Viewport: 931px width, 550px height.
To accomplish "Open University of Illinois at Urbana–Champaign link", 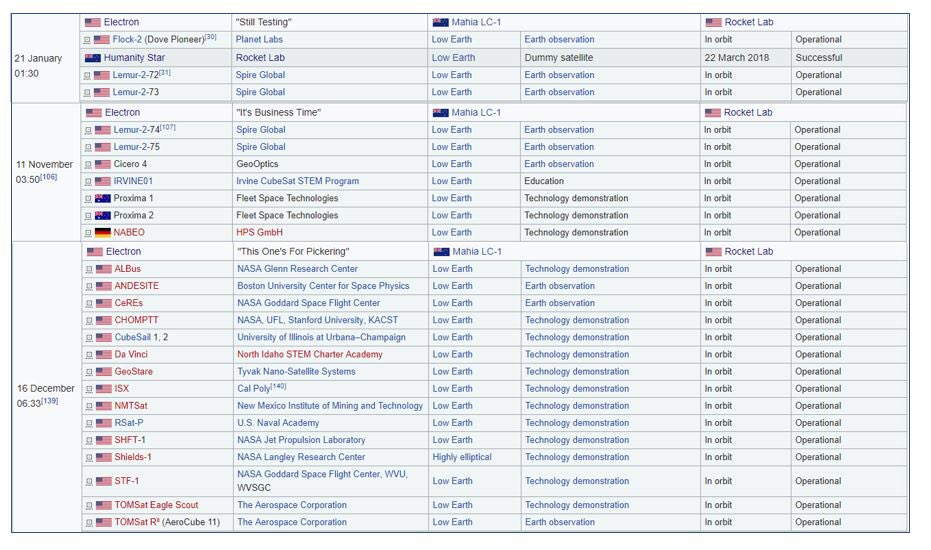I will (321, 338).
